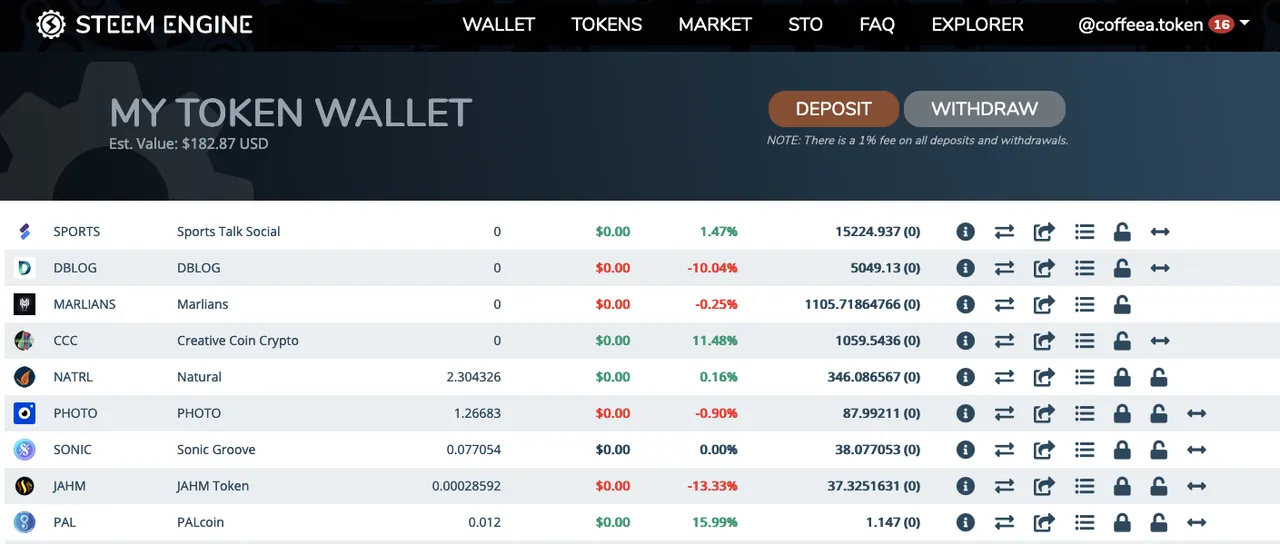Open history list icon for SONIC

(1084, 450)
